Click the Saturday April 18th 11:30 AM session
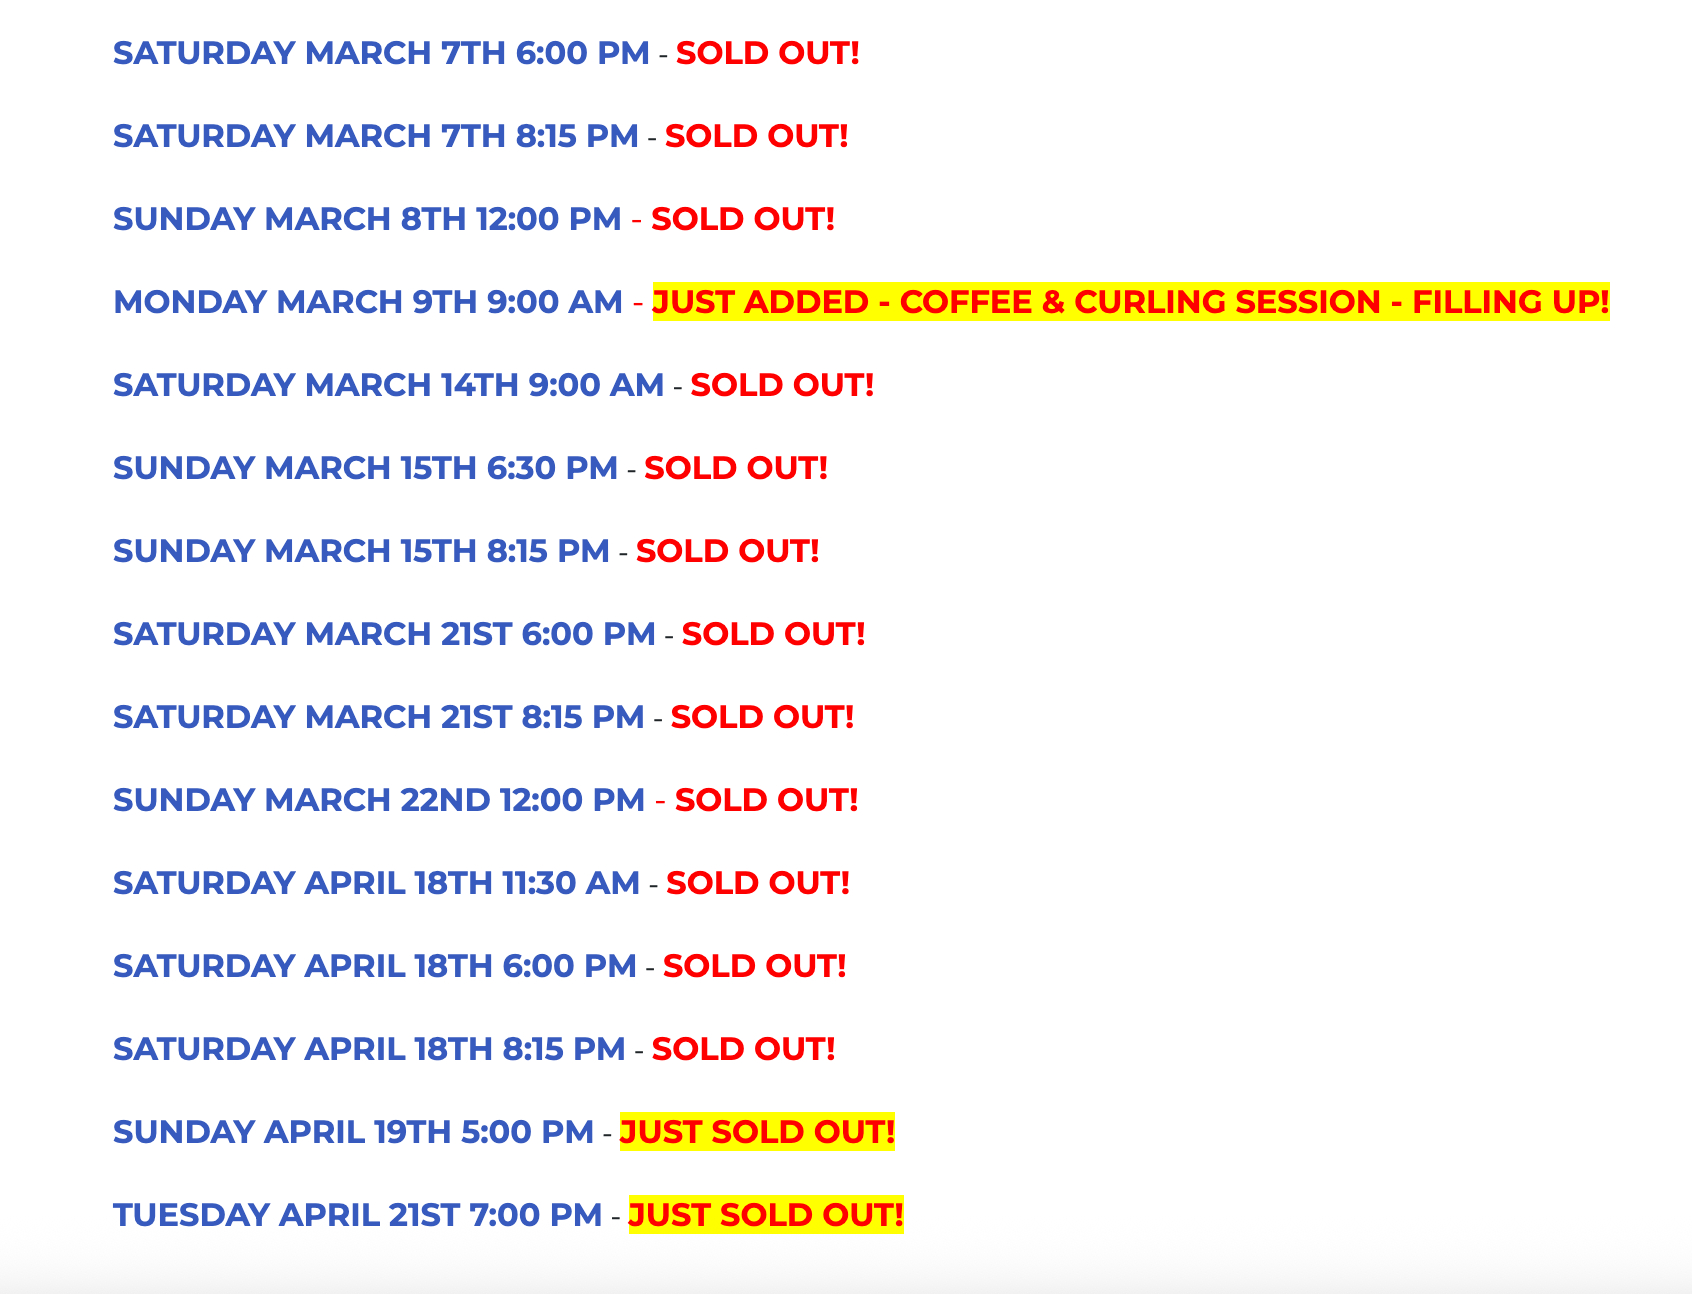The image size is (1692, 1294). point(376,883)
